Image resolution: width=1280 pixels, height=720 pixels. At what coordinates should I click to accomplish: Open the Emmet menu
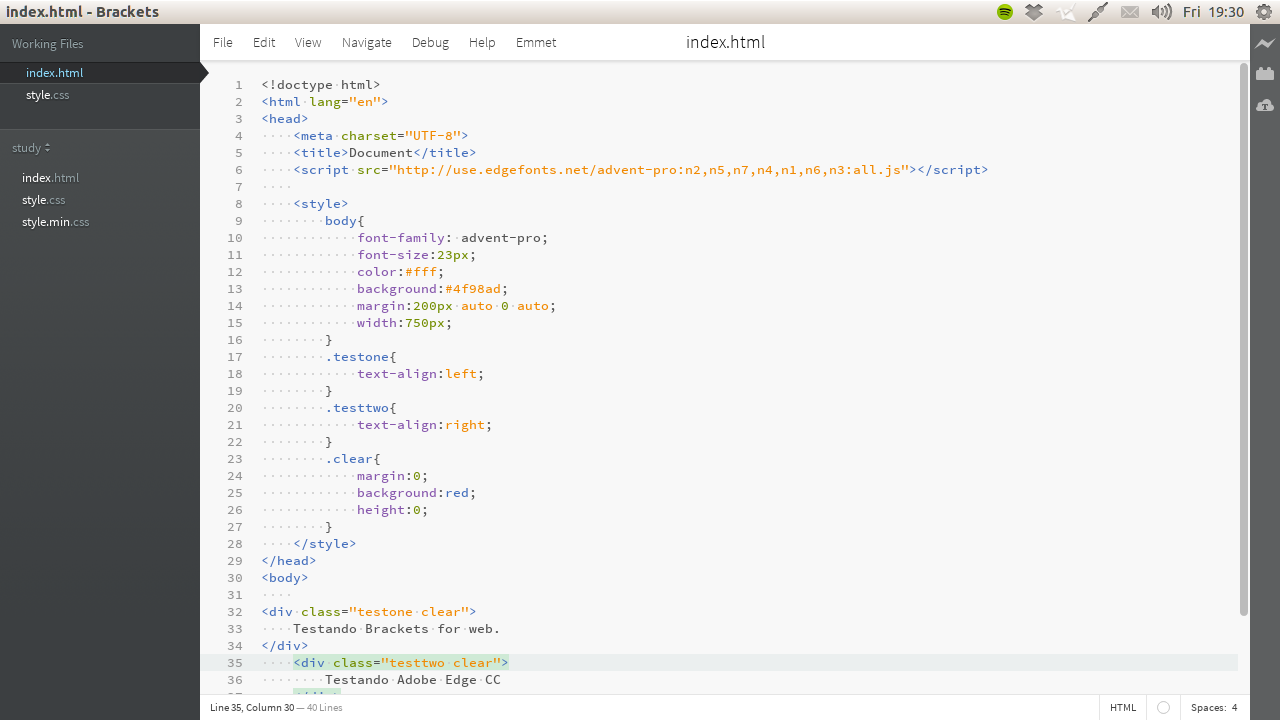[x=536, y=42]
